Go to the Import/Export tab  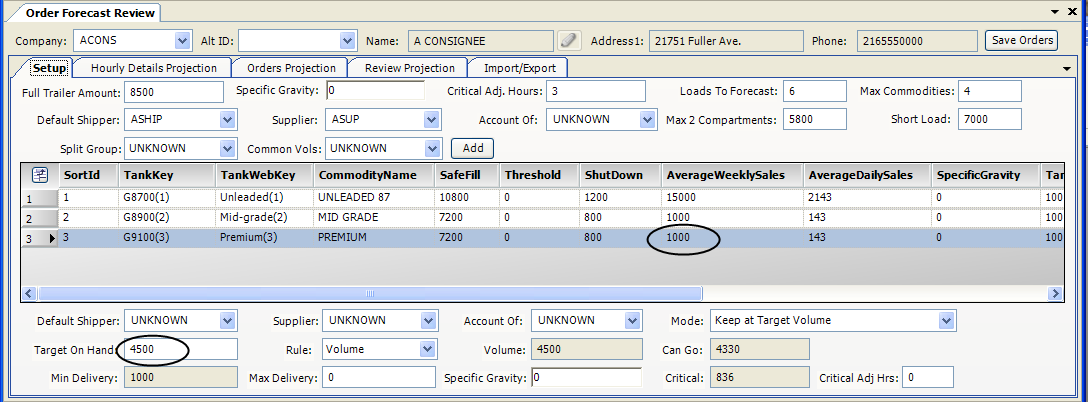pos(520,68)
